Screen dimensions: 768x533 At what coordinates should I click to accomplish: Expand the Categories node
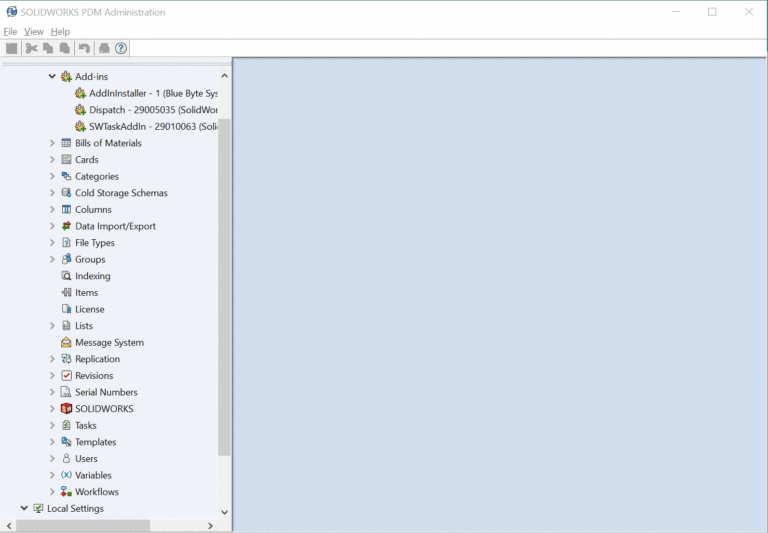tap(52, 176)
